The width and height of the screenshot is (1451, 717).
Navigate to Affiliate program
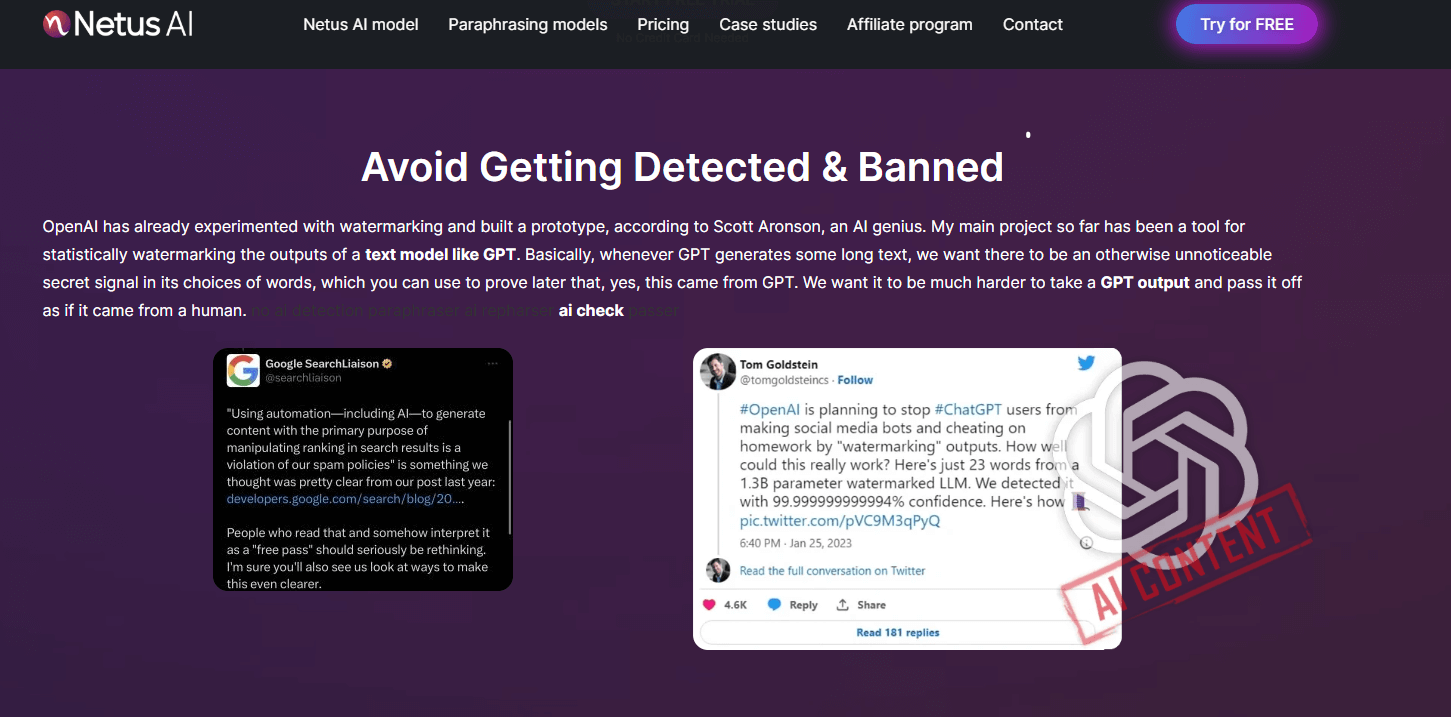tap(909, 24)
